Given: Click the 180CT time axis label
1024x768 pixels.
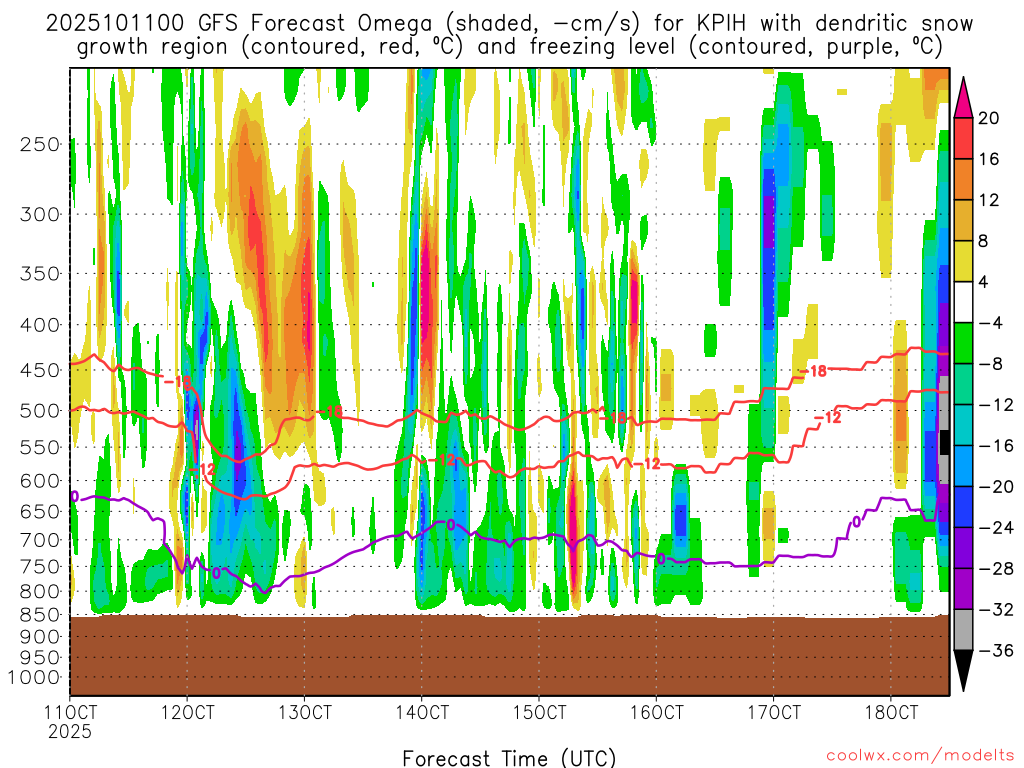Looking at the screenshot, I should click(x=891, y=712).
